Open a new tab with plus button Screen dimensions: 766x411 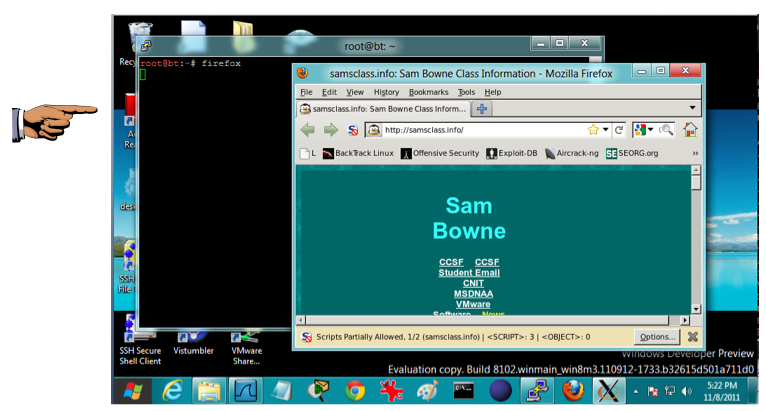tap(482, 109)
